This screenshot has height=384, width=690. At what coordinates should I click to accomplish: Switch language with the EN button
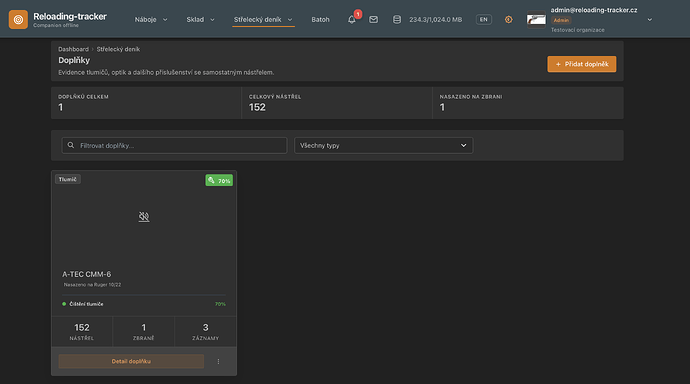click(x=484, y=19)
